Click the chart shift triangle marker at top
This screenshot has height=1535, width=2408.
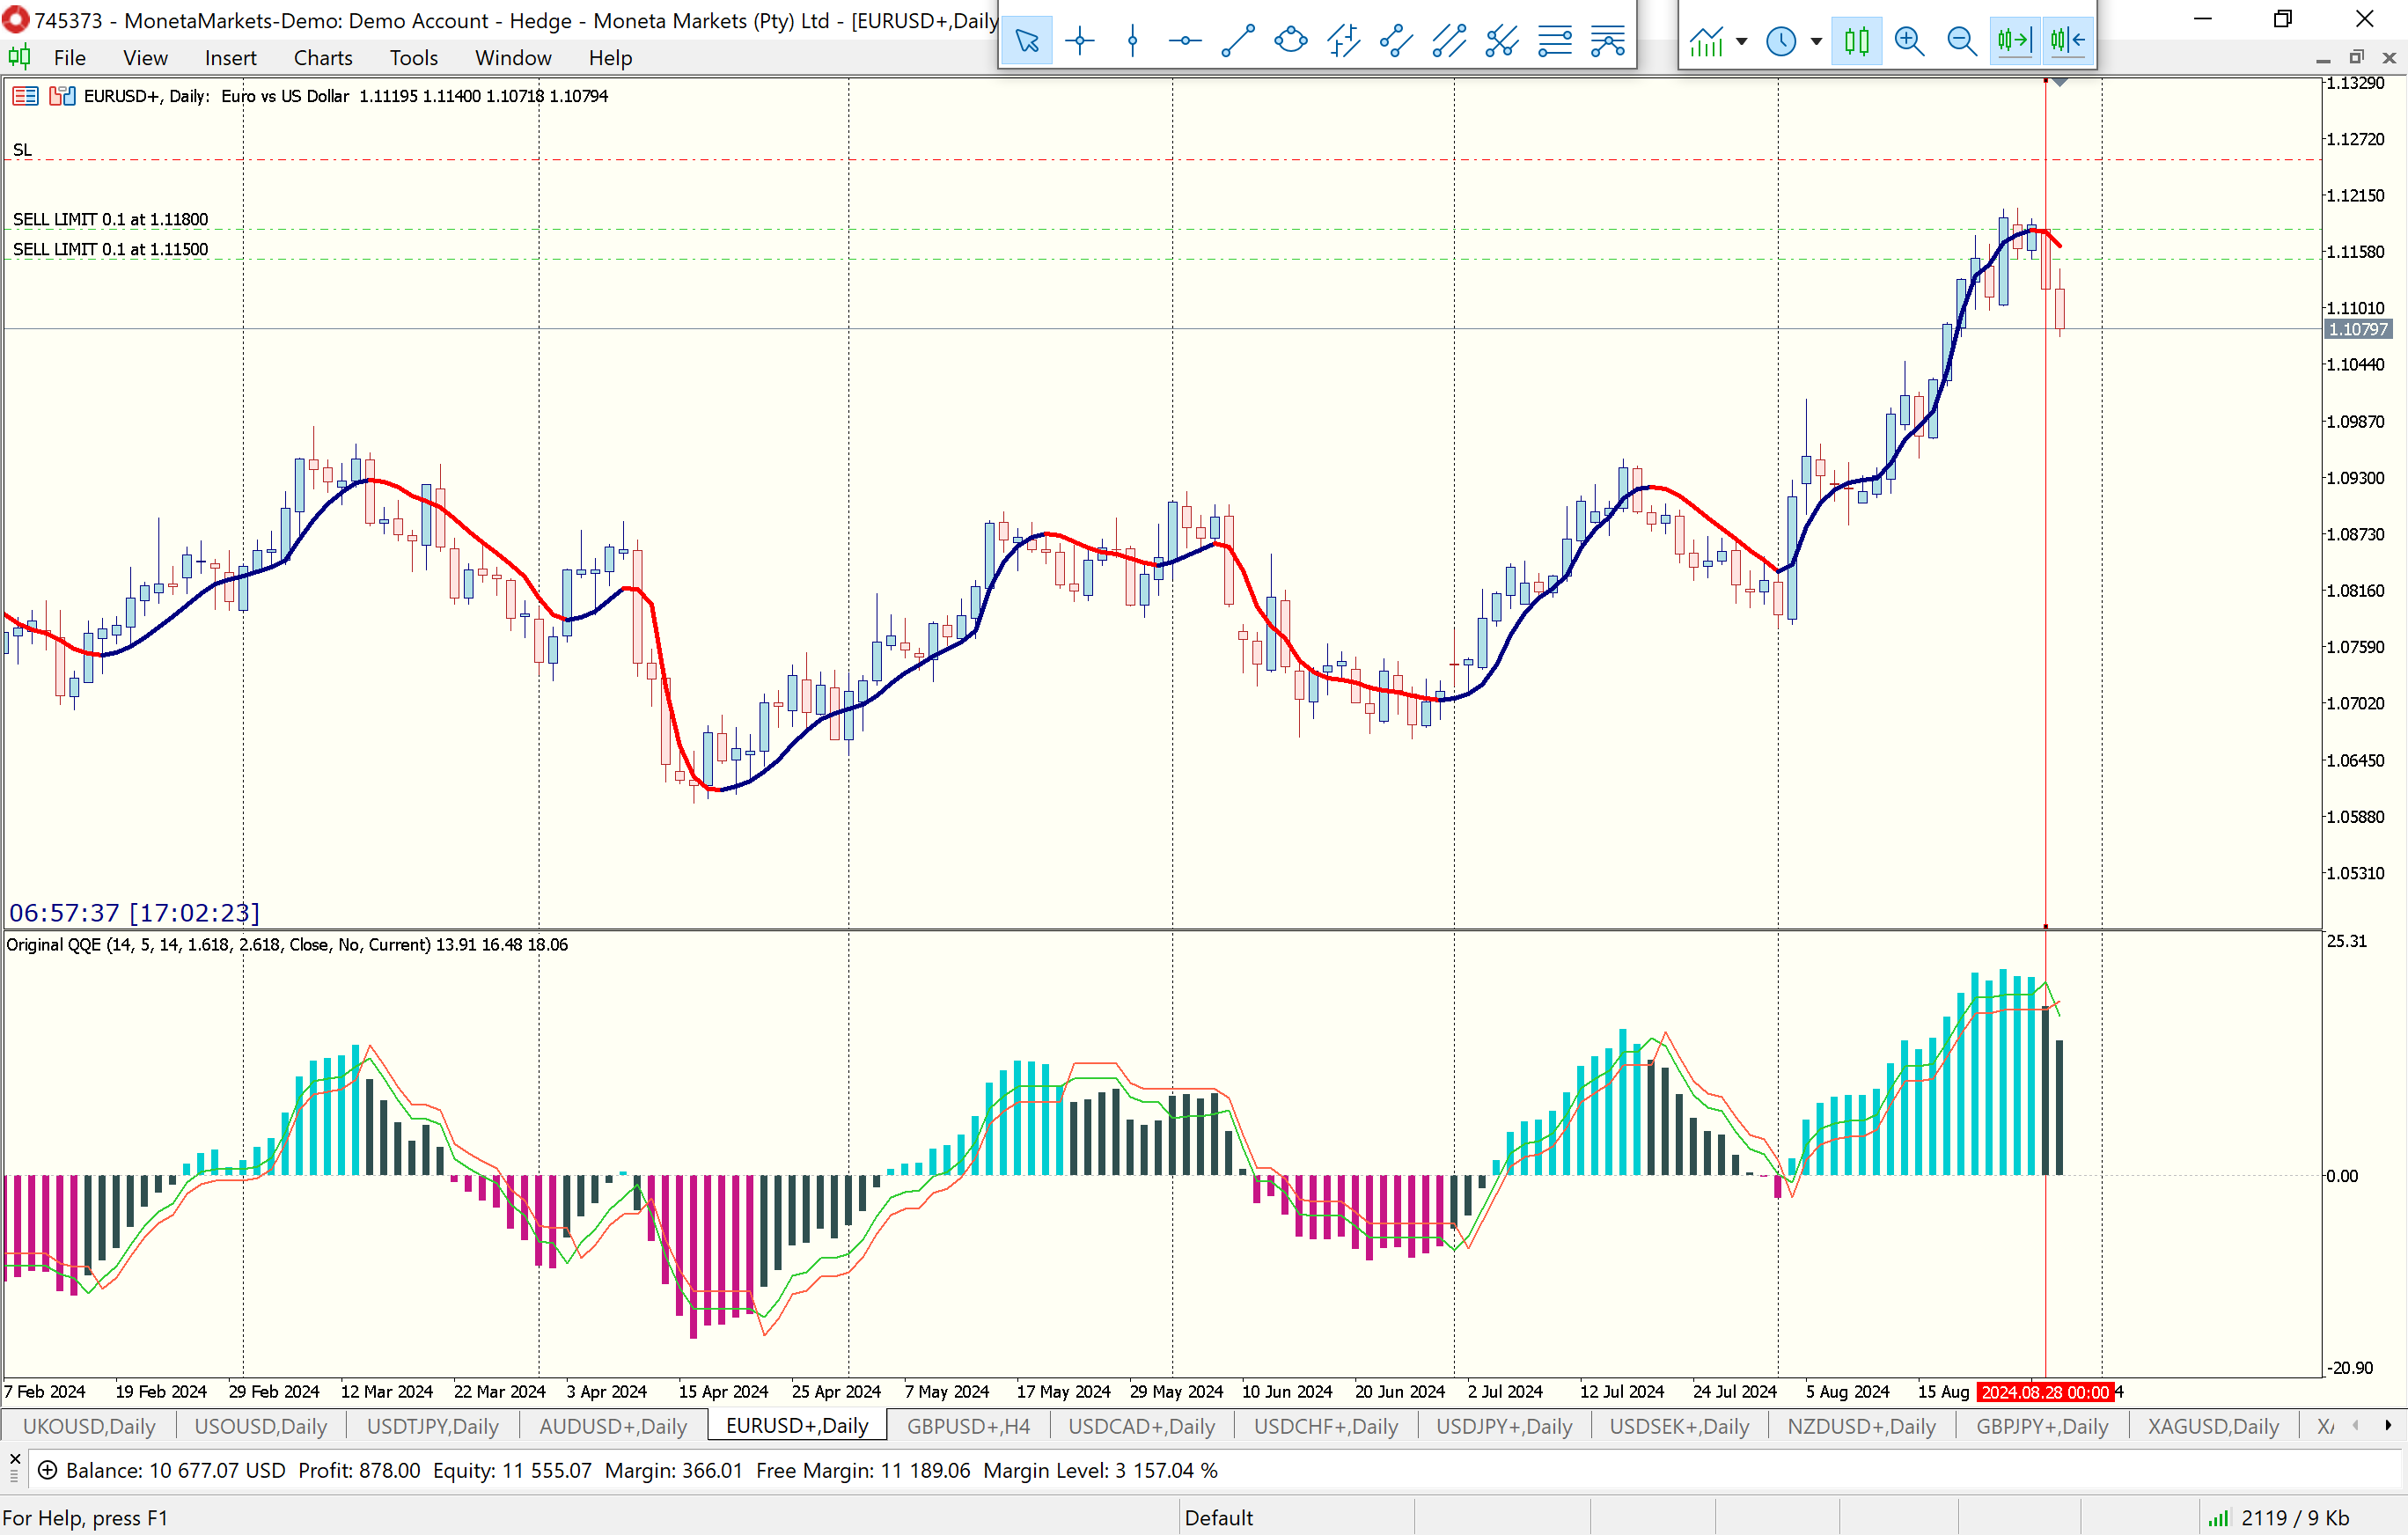(2060, 82)
